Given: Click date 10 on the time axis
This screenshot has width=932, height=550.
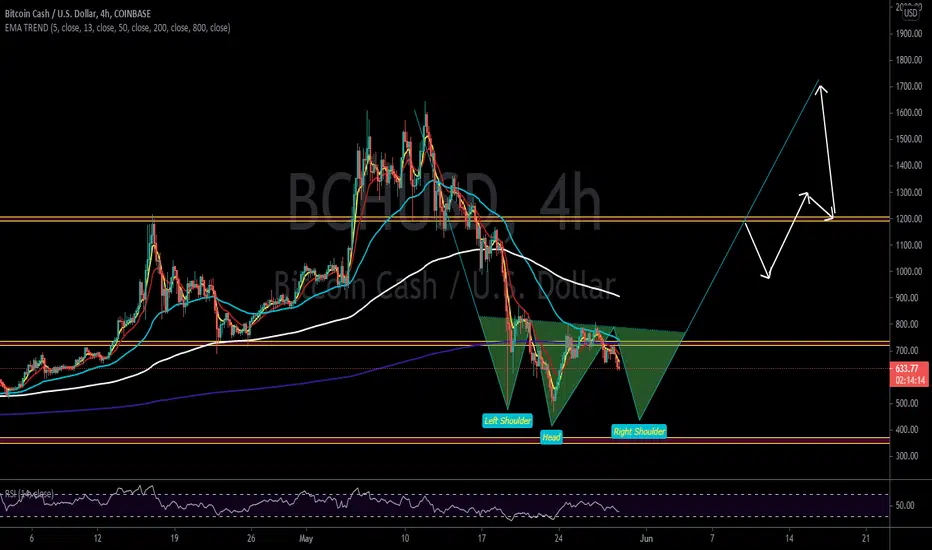Looking at the screenshot, I should pos(405,539).
